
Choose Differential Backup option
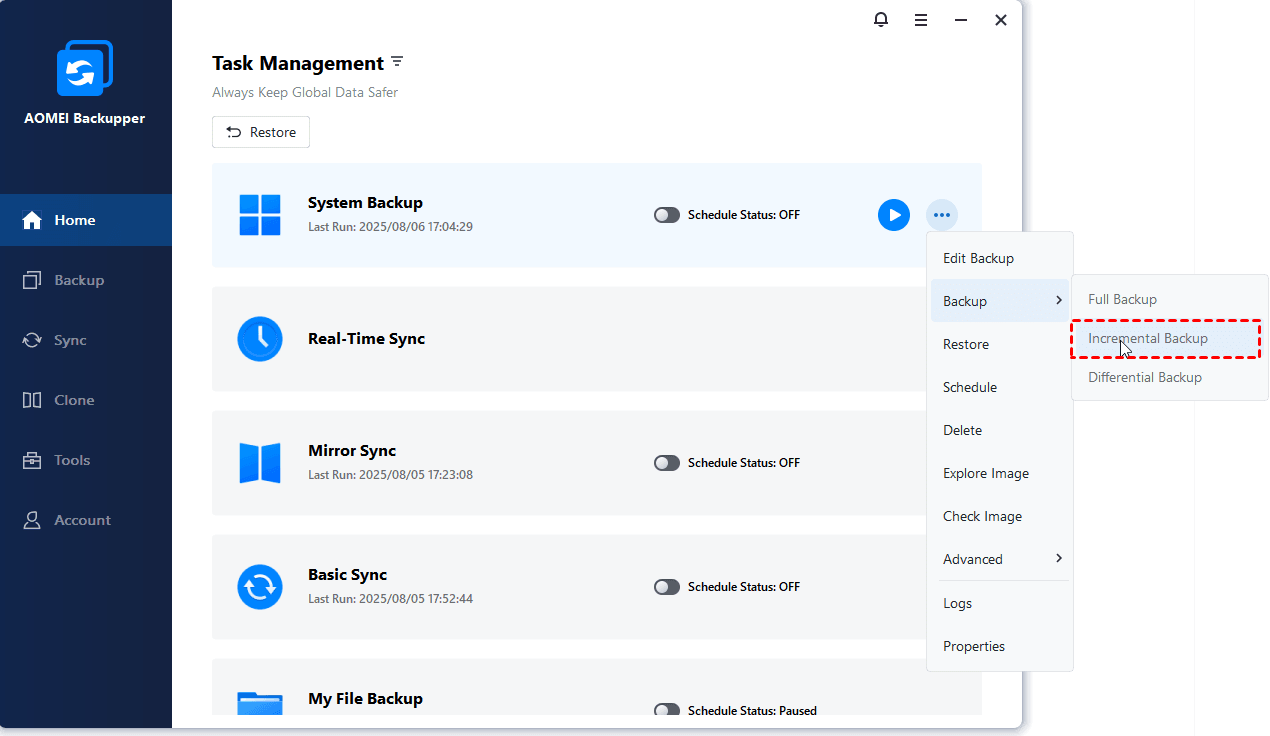click(x=1145, y=378)
